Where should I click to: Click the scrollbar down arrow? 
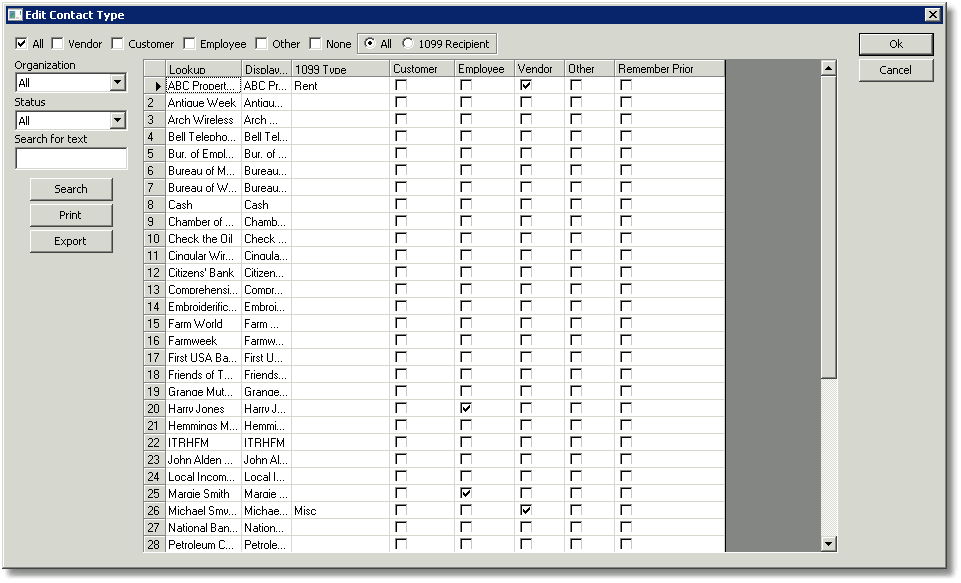[829, 544]
